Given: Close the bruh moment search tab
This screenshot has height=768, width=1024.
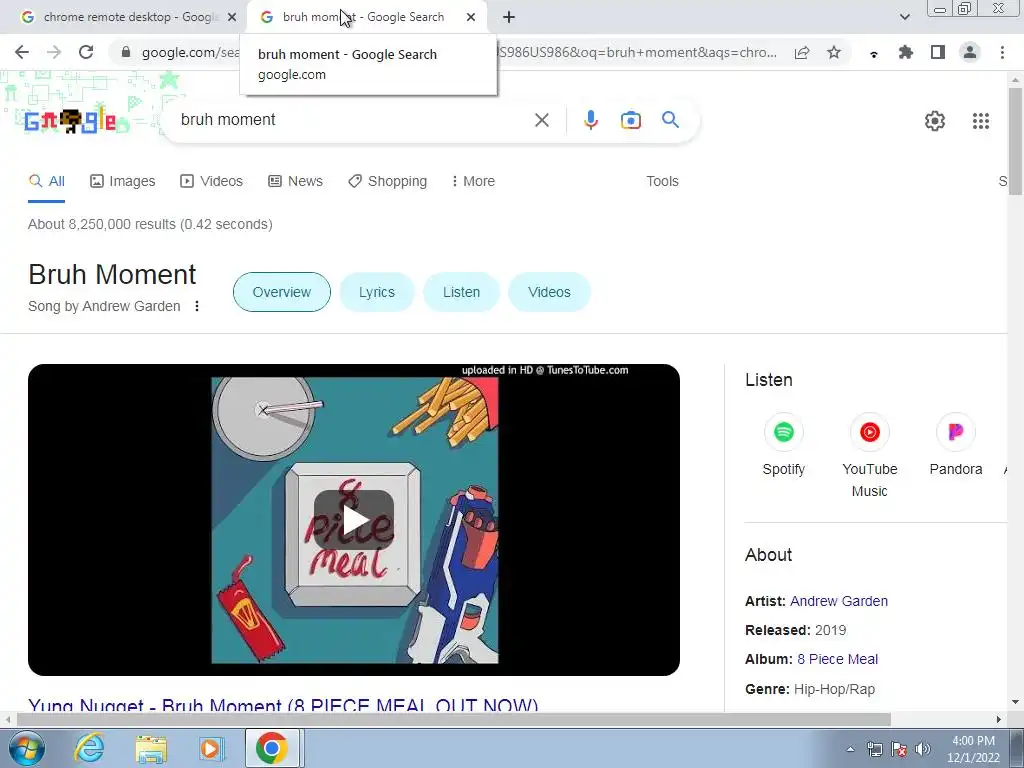Looking at the screenshot, I should (x=471, y=18).
